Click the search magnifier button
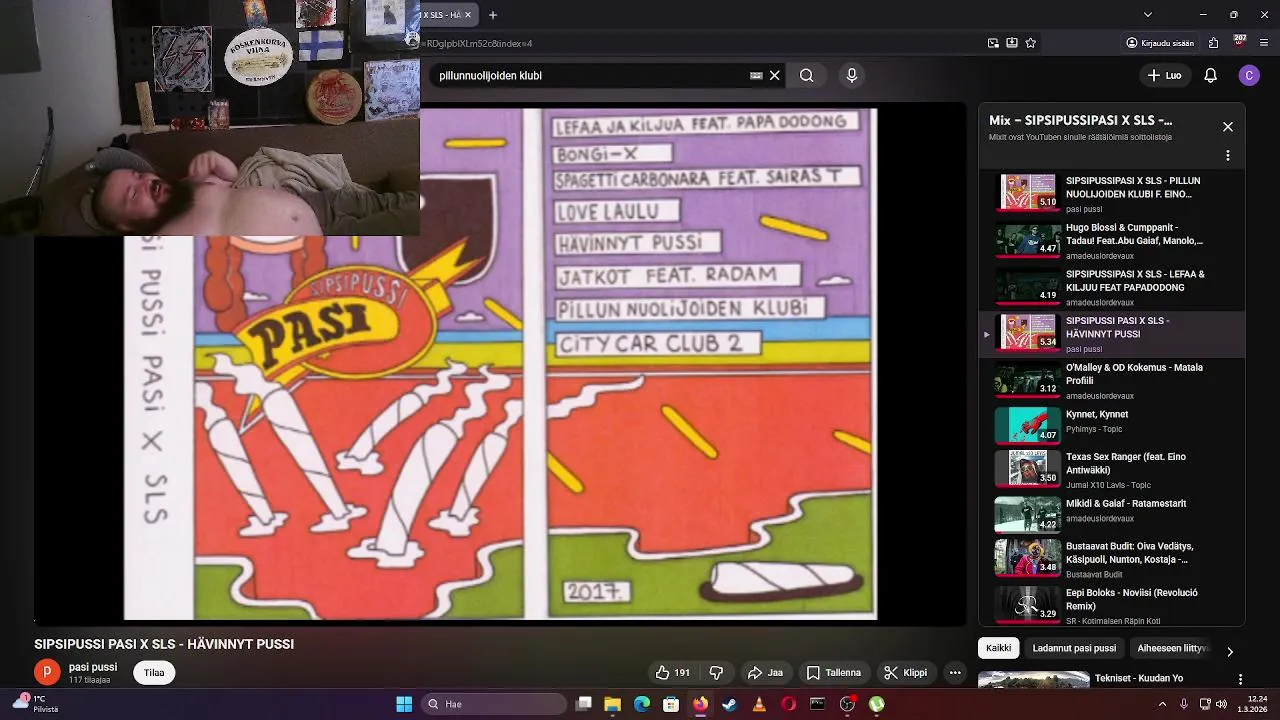 pyautogui.click(x=806, y=75)
